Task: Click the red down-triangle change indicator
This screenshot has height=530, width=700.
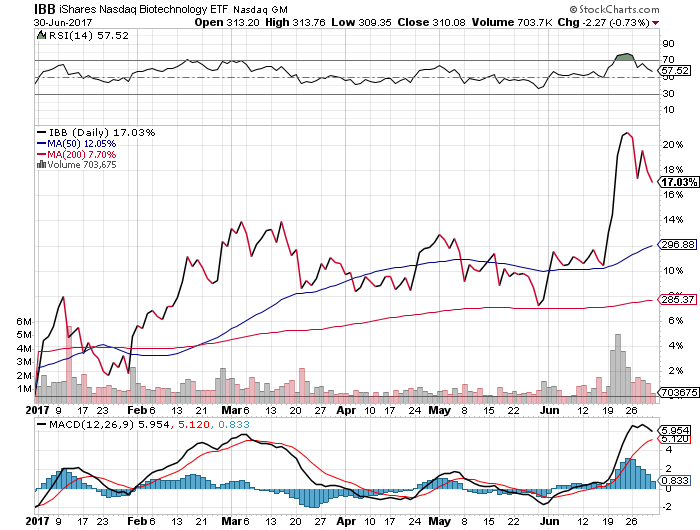Action: click(655, 23)
